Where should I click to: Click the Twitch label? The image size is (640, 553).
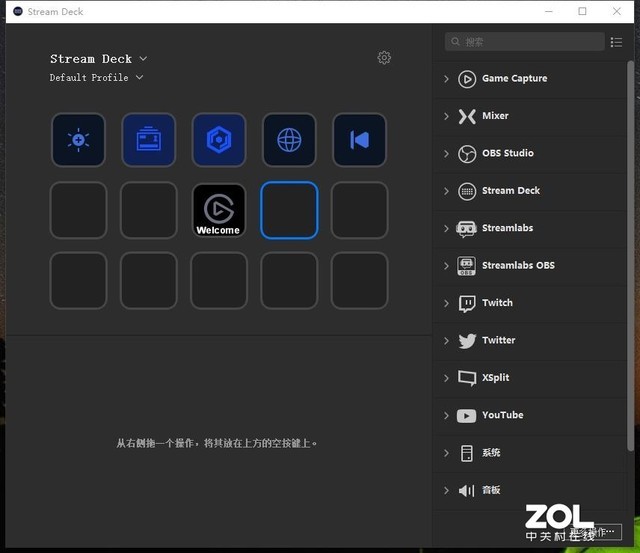(497, 303)
